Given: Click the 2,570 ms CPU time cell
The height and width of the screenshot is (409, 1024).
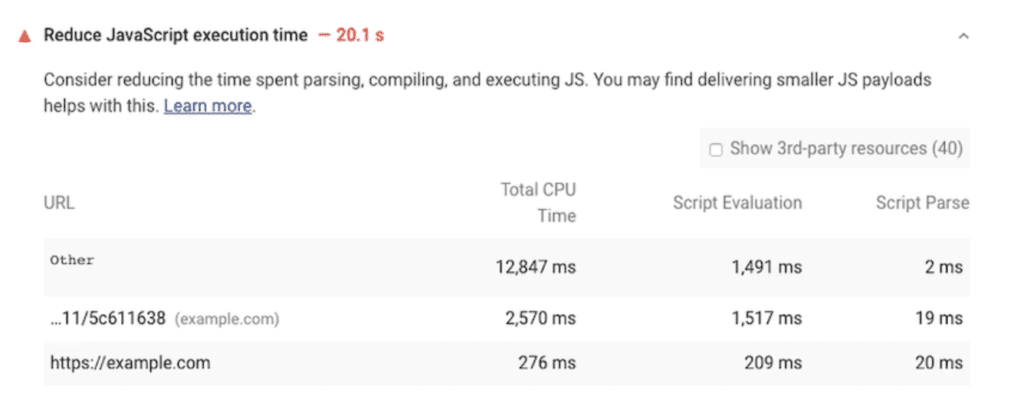Looking at the screenshot, I should pyautogui.click(x=540, y=319).
